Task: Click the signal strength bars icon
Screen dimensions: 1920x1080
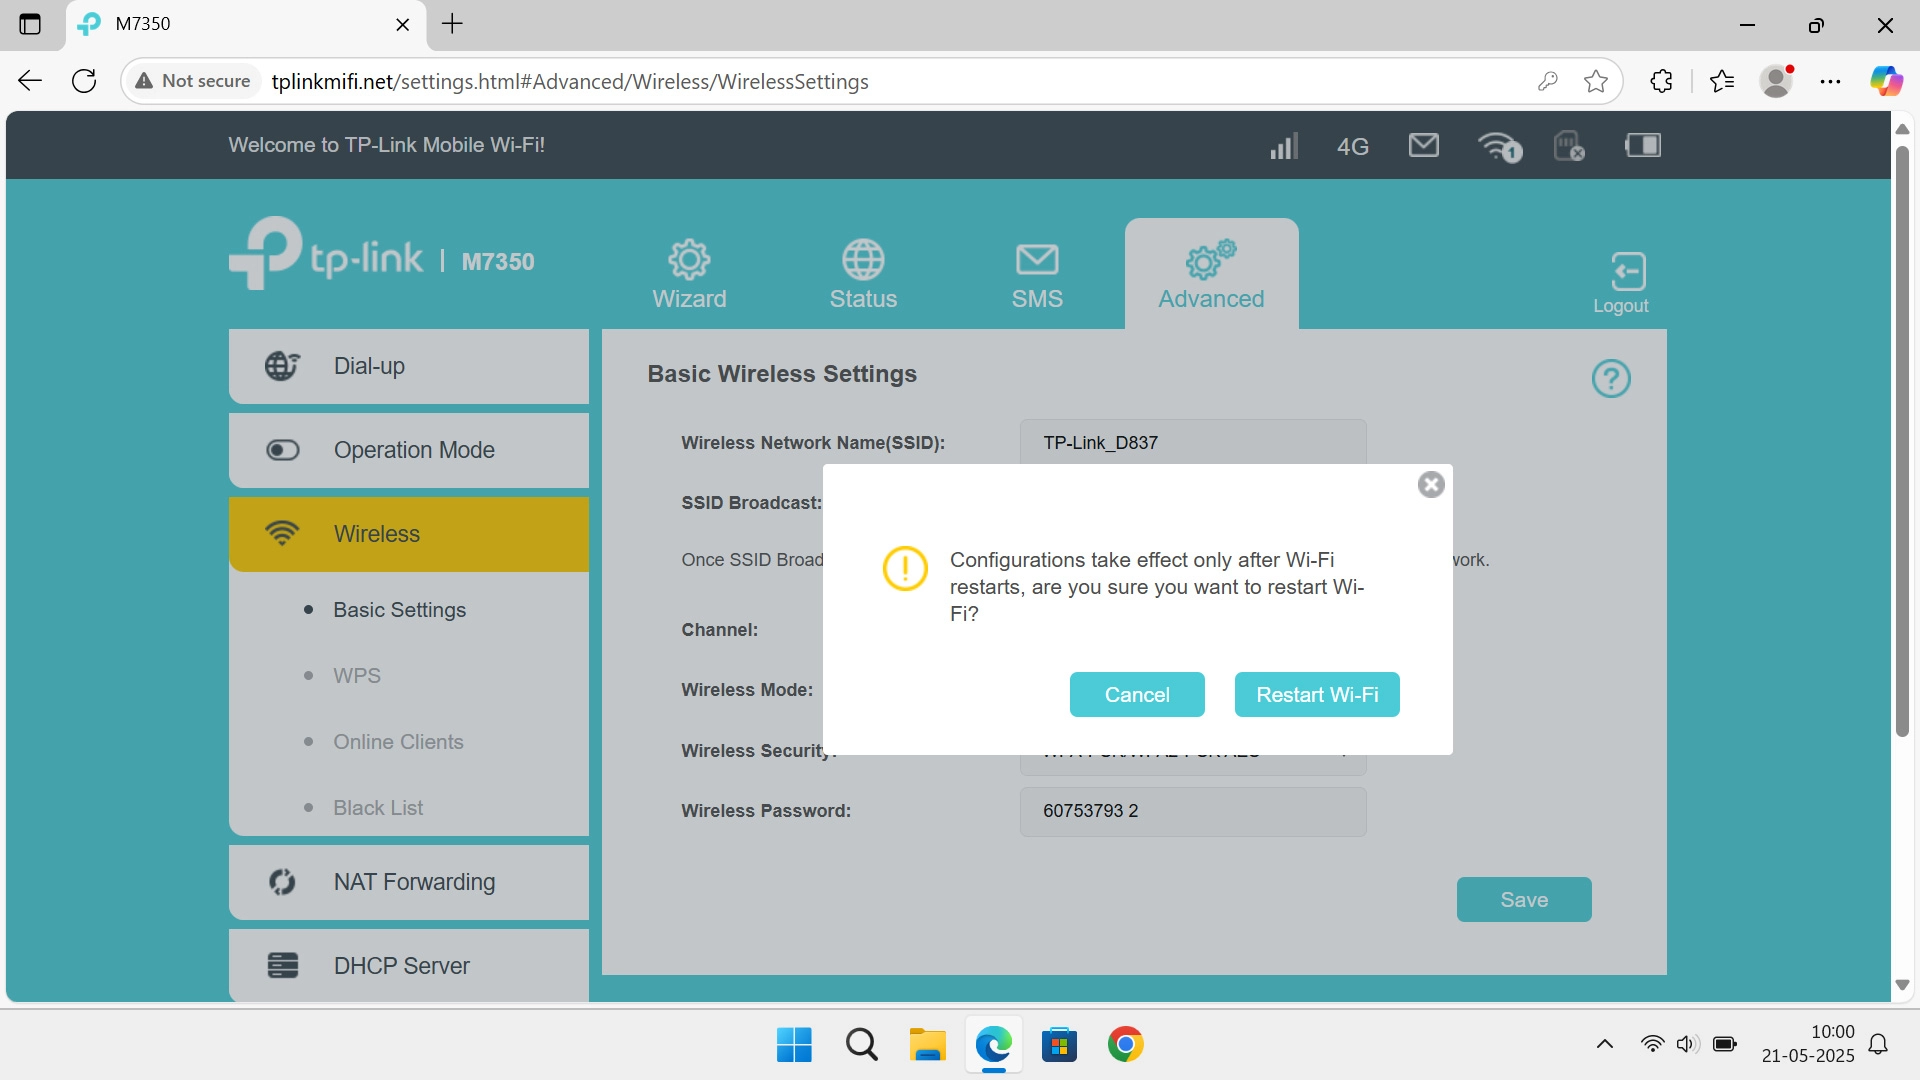Action: click(1283, 146)
